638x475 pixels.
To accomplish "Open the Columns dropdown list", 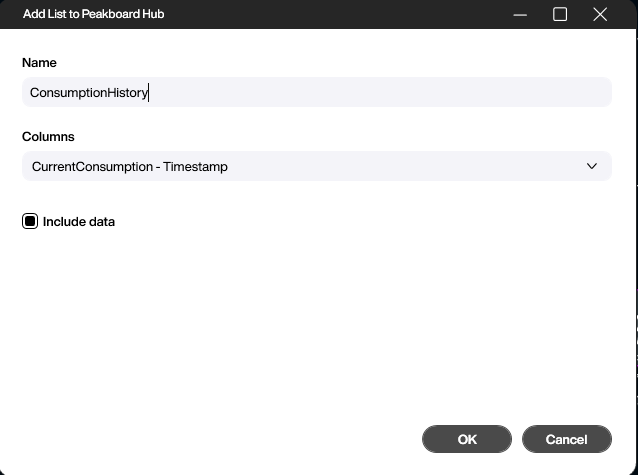I will [317, 166].
